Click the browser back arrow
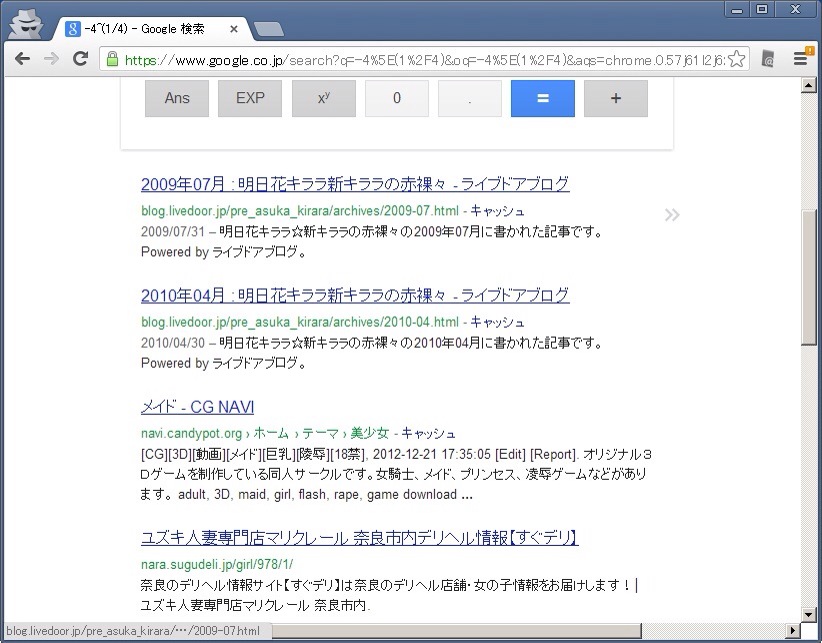Screen dimensions: 822x643 pyautogui.click(x=23, y=59)
